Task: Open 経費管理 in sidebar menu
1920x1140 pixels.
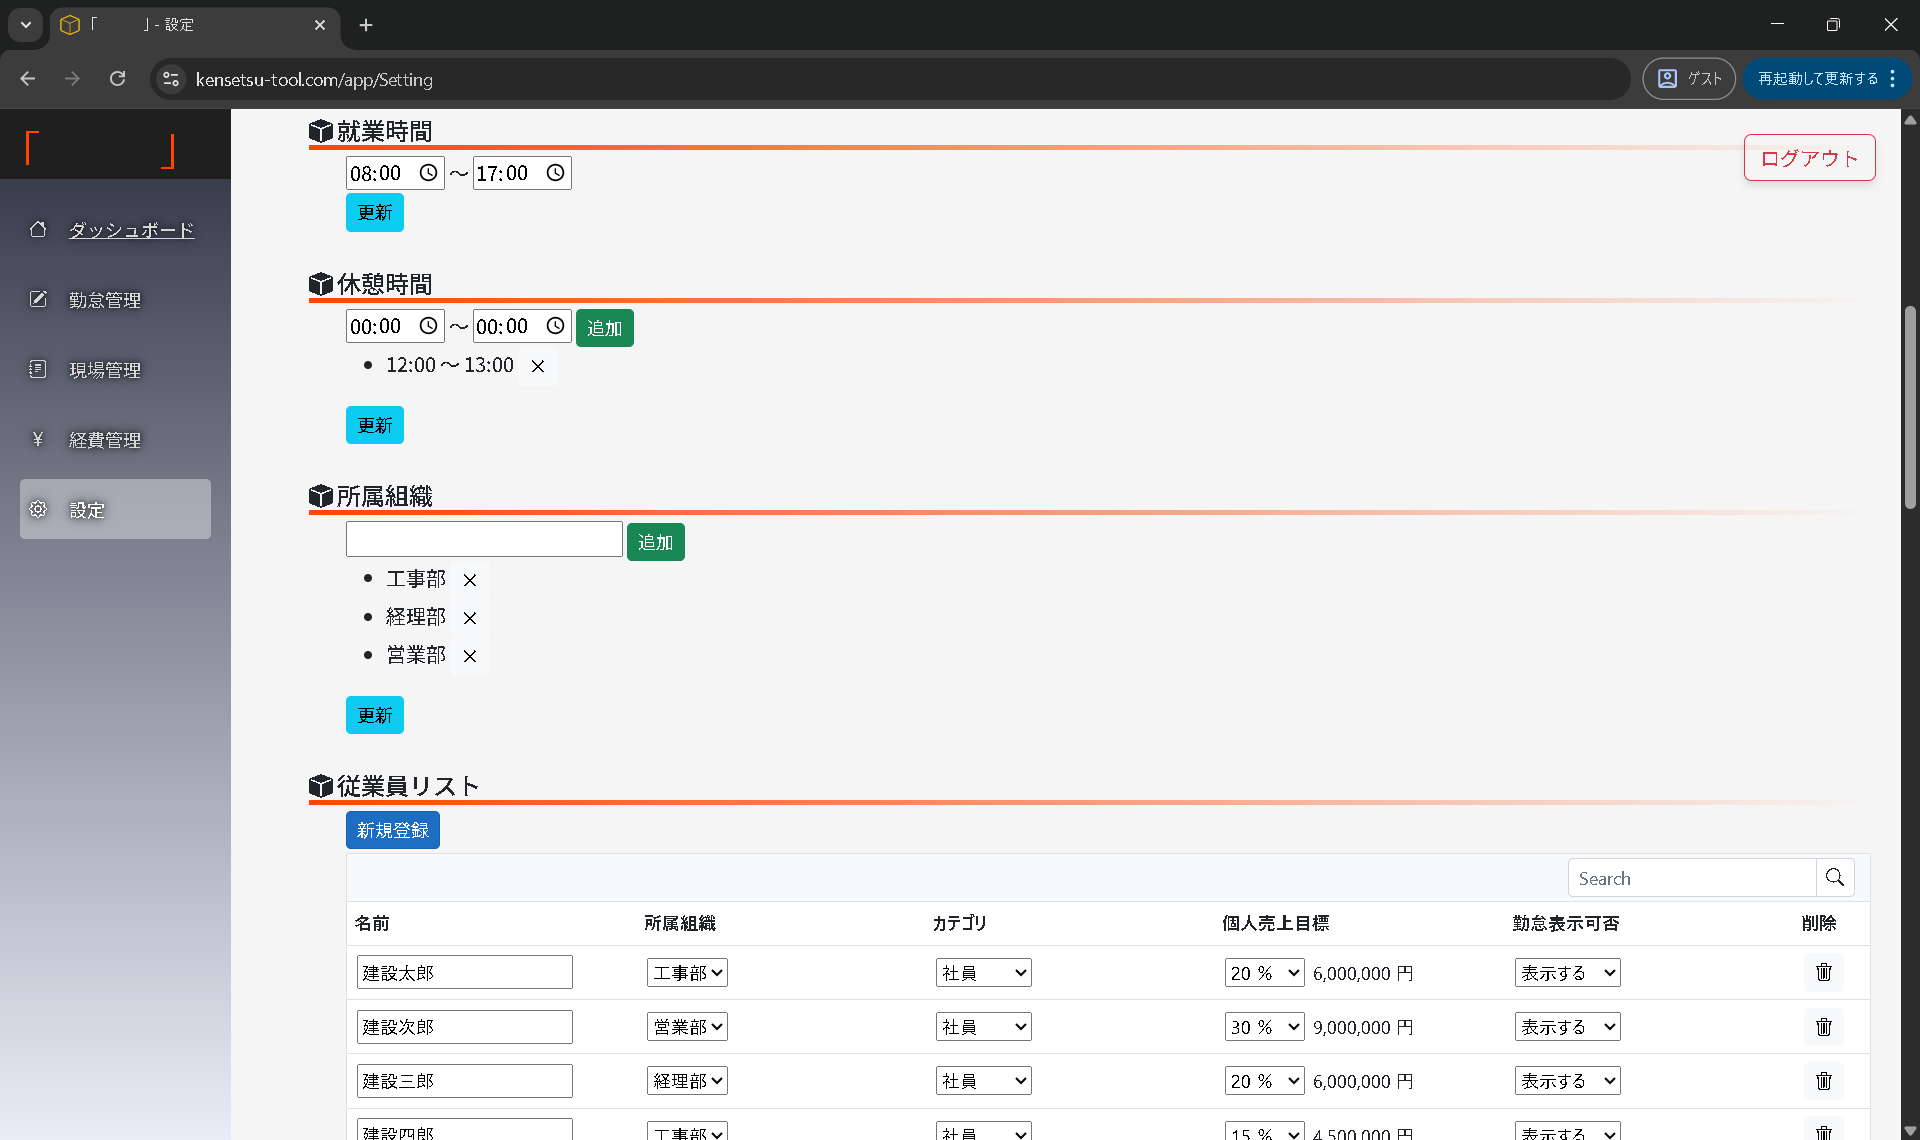Action: [104, 440]
